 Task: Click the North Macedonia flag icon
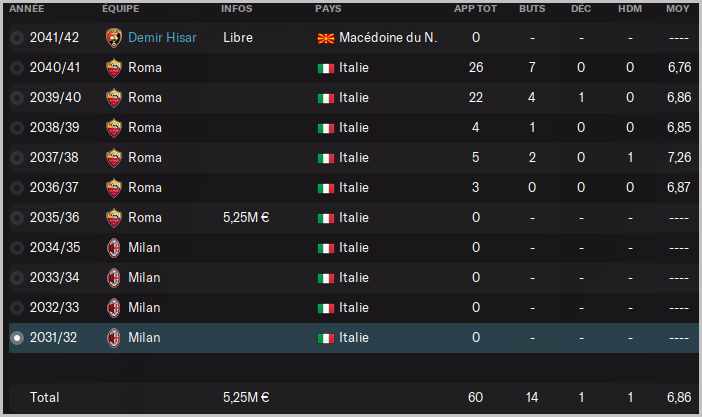click(325, 38)
